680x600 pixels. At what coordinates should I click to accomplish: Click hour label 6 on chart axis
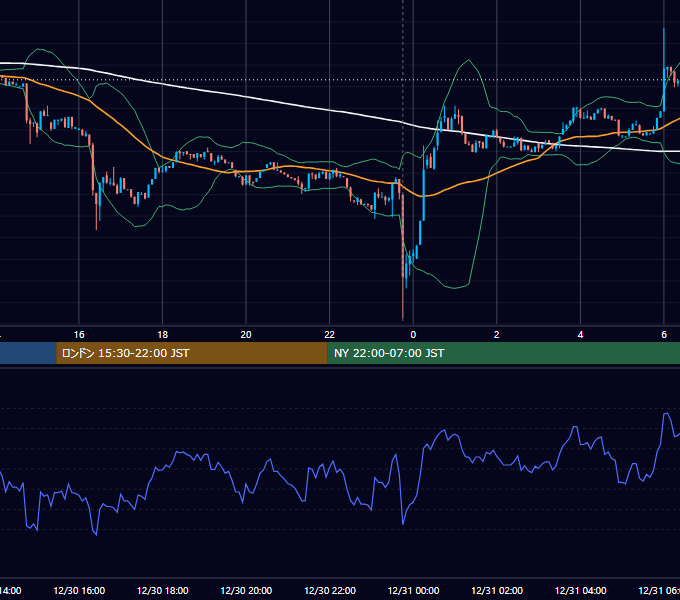[x=664, y=335]
